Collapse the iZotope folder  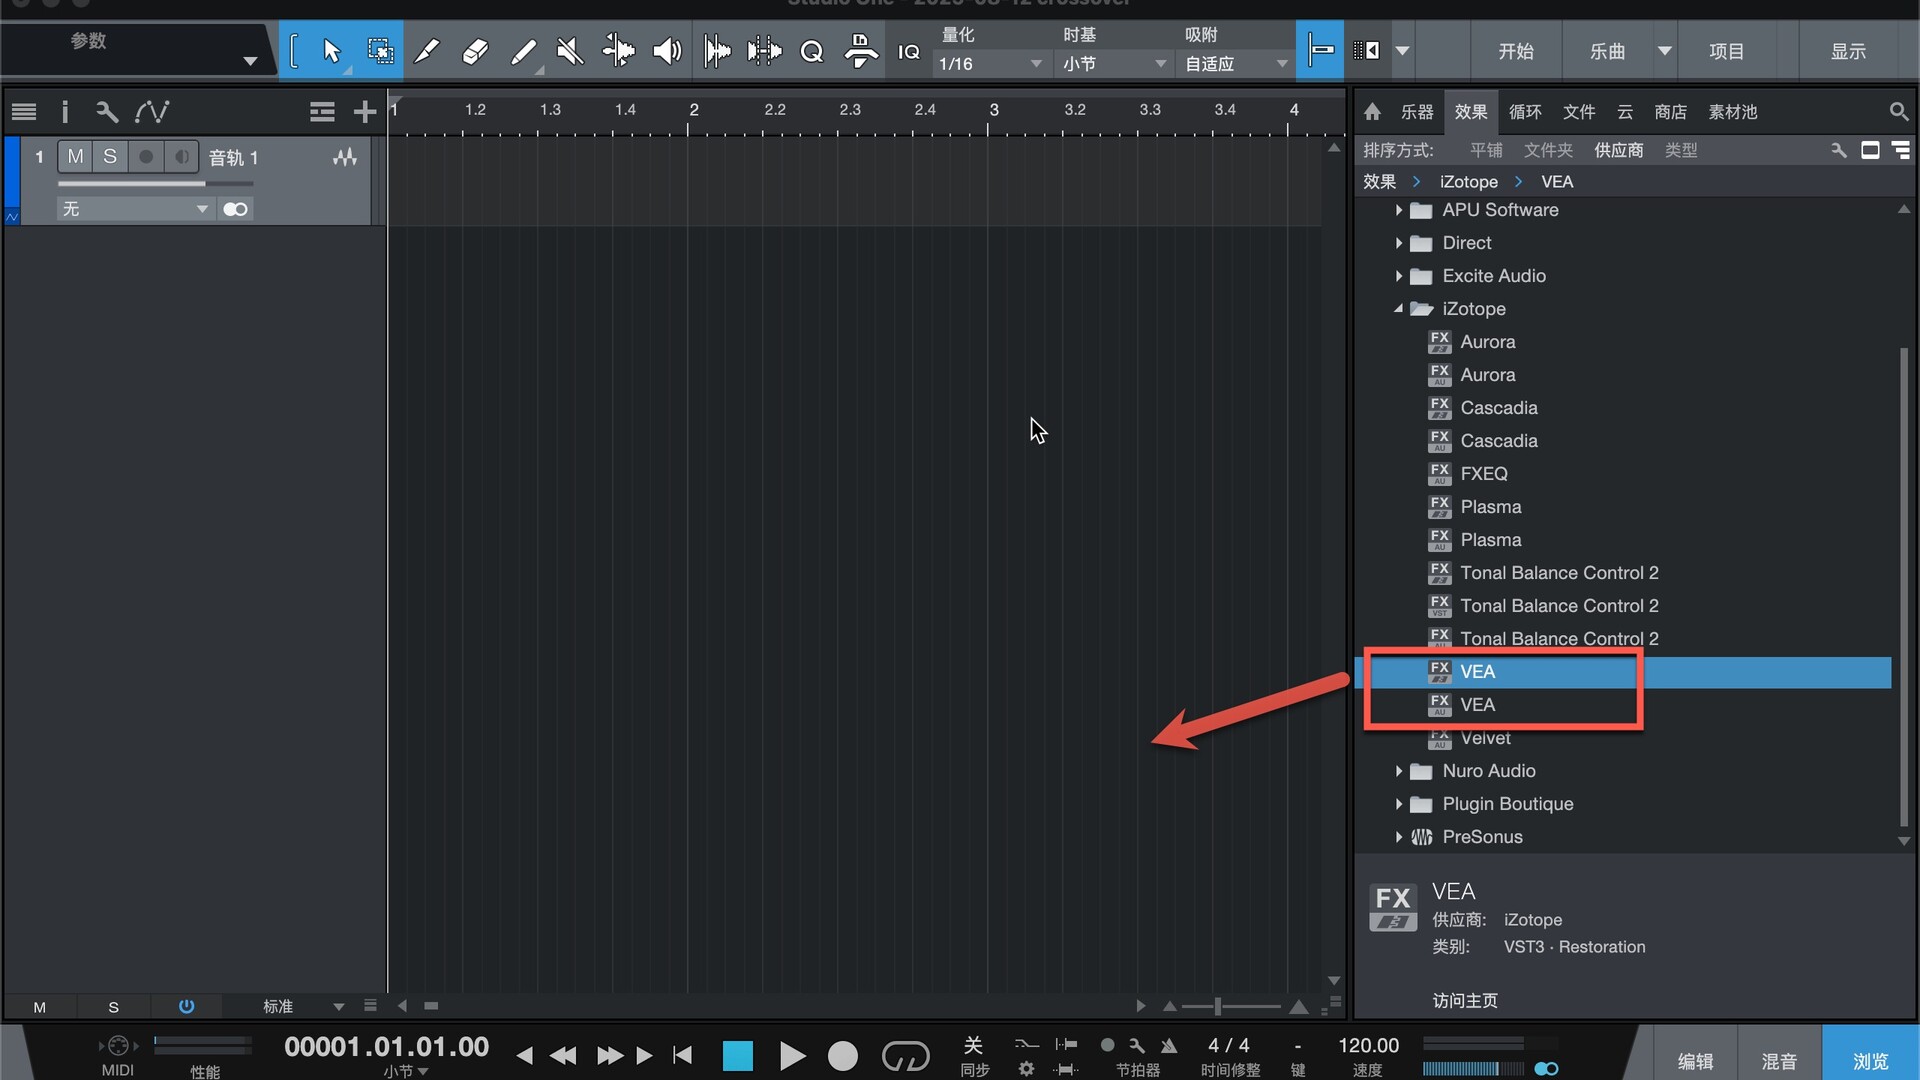coord(1398,309)
